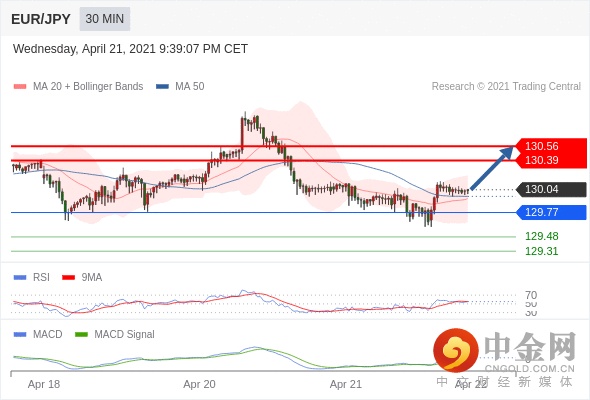The width and height of the screenshot is (590, 400).
Task: Click the date 'Wednesday, April 21, 2021 9:39:07 PM CET'
Action: [130, 49]
